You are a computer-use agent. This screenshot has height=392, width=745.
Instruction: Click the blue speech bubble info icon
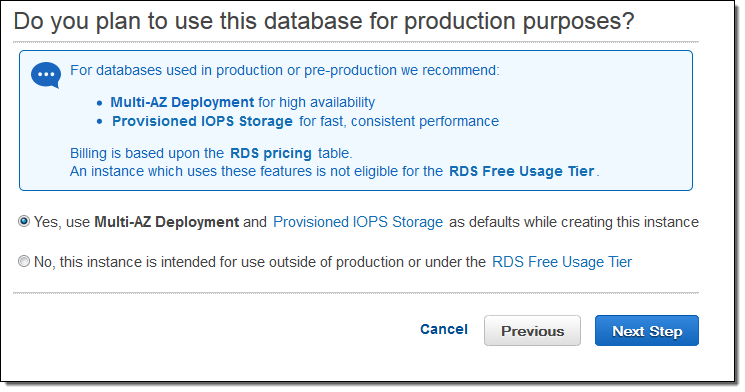46,75
